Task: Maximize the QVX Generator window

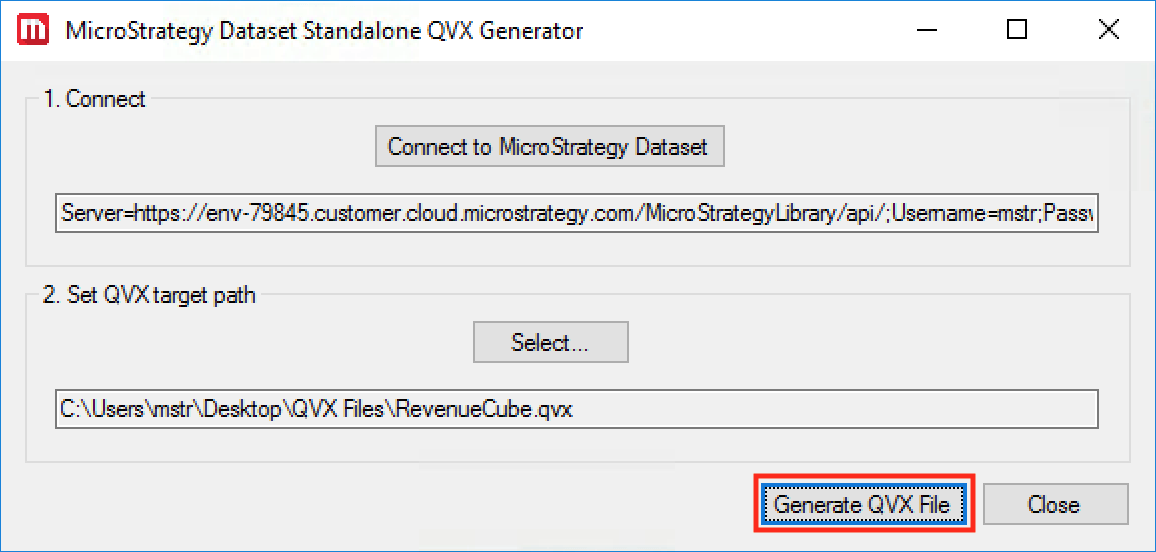Action: click(x=1017, y=30)
